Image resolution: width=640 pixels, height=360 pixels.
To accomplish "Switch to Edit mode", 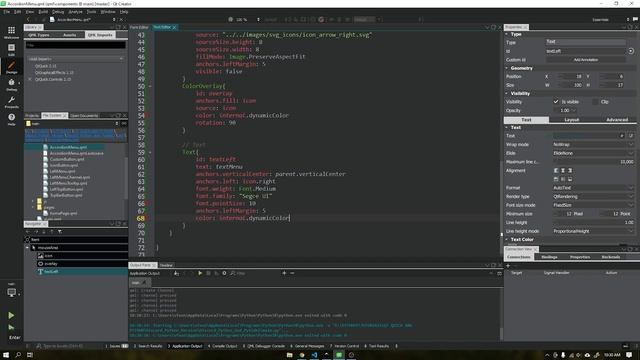I will (x=11, y=49).
